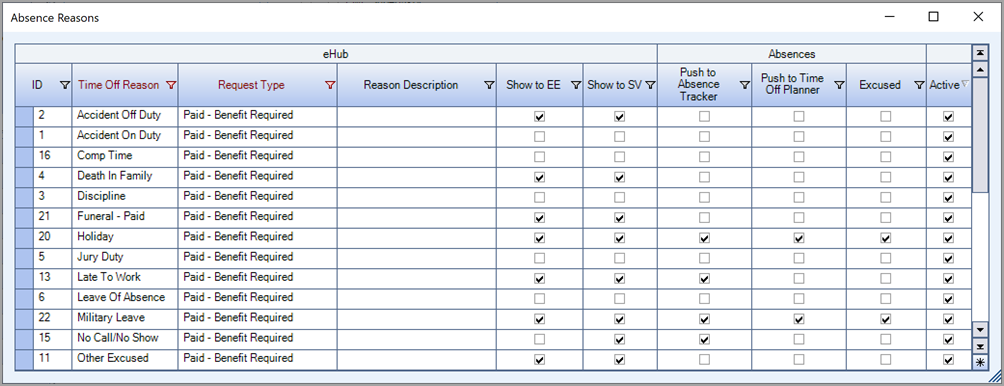Viewport: 1004px width, 386px height.
Task: Uncheck Excused for Military Leave
Action: [x=886, y=319]
